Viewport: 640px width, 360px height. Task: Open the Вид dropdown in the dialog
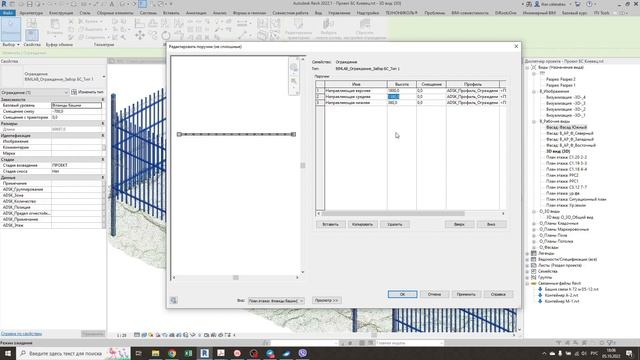point(276,300)
